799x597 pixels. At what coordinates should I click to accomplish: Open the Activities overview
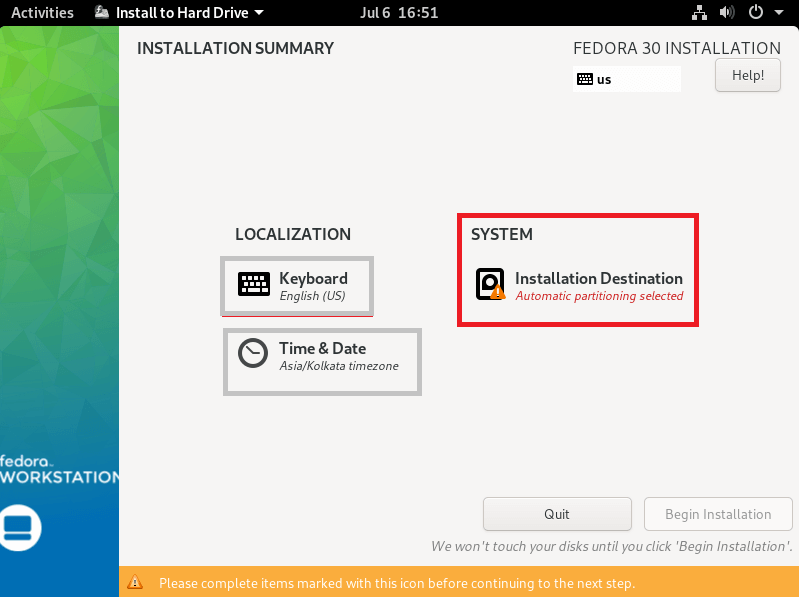pyautogui.click(x=42, y=12)
